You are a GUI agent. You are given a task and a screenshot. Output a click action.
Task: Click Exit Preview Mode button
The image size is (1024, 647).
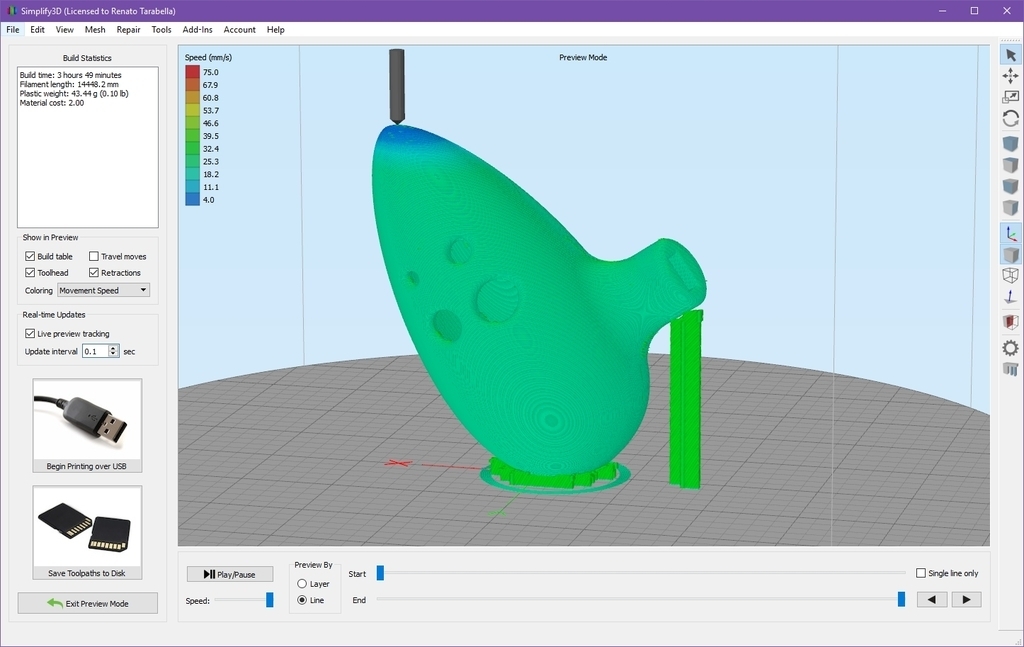(87, 603)
